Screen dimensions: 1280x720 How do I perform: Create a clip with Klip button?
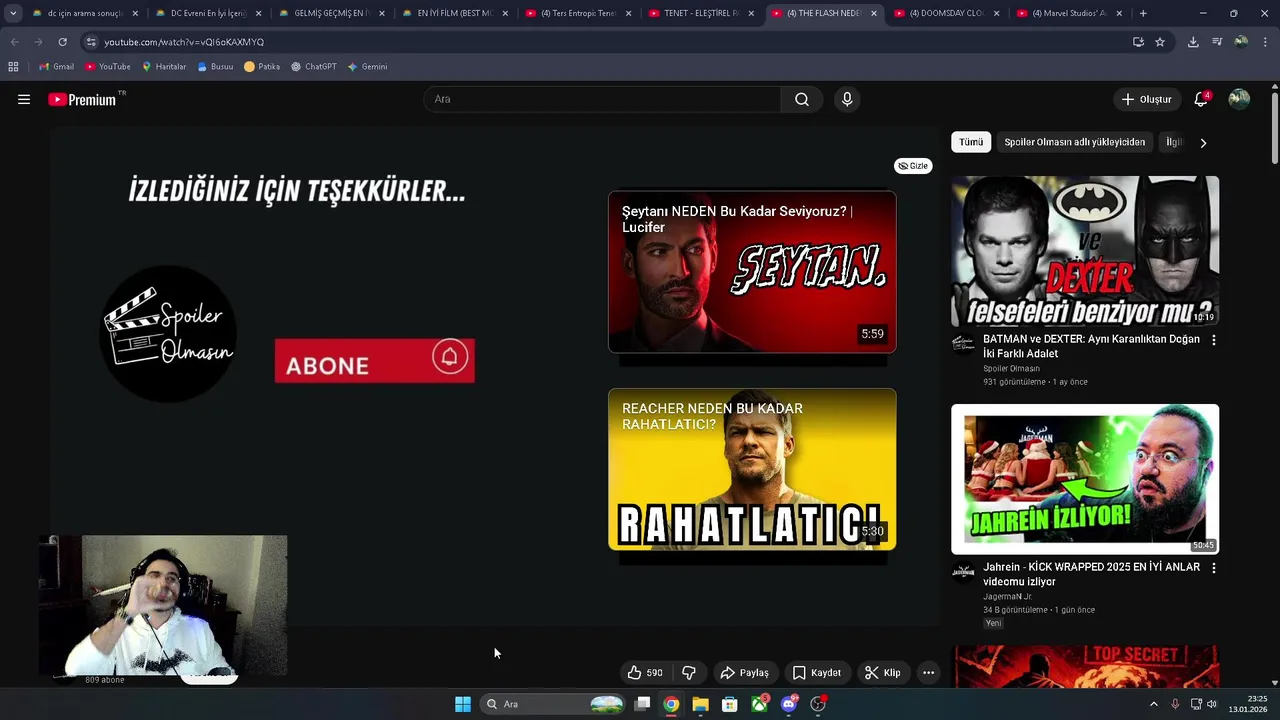click(882, 673)
